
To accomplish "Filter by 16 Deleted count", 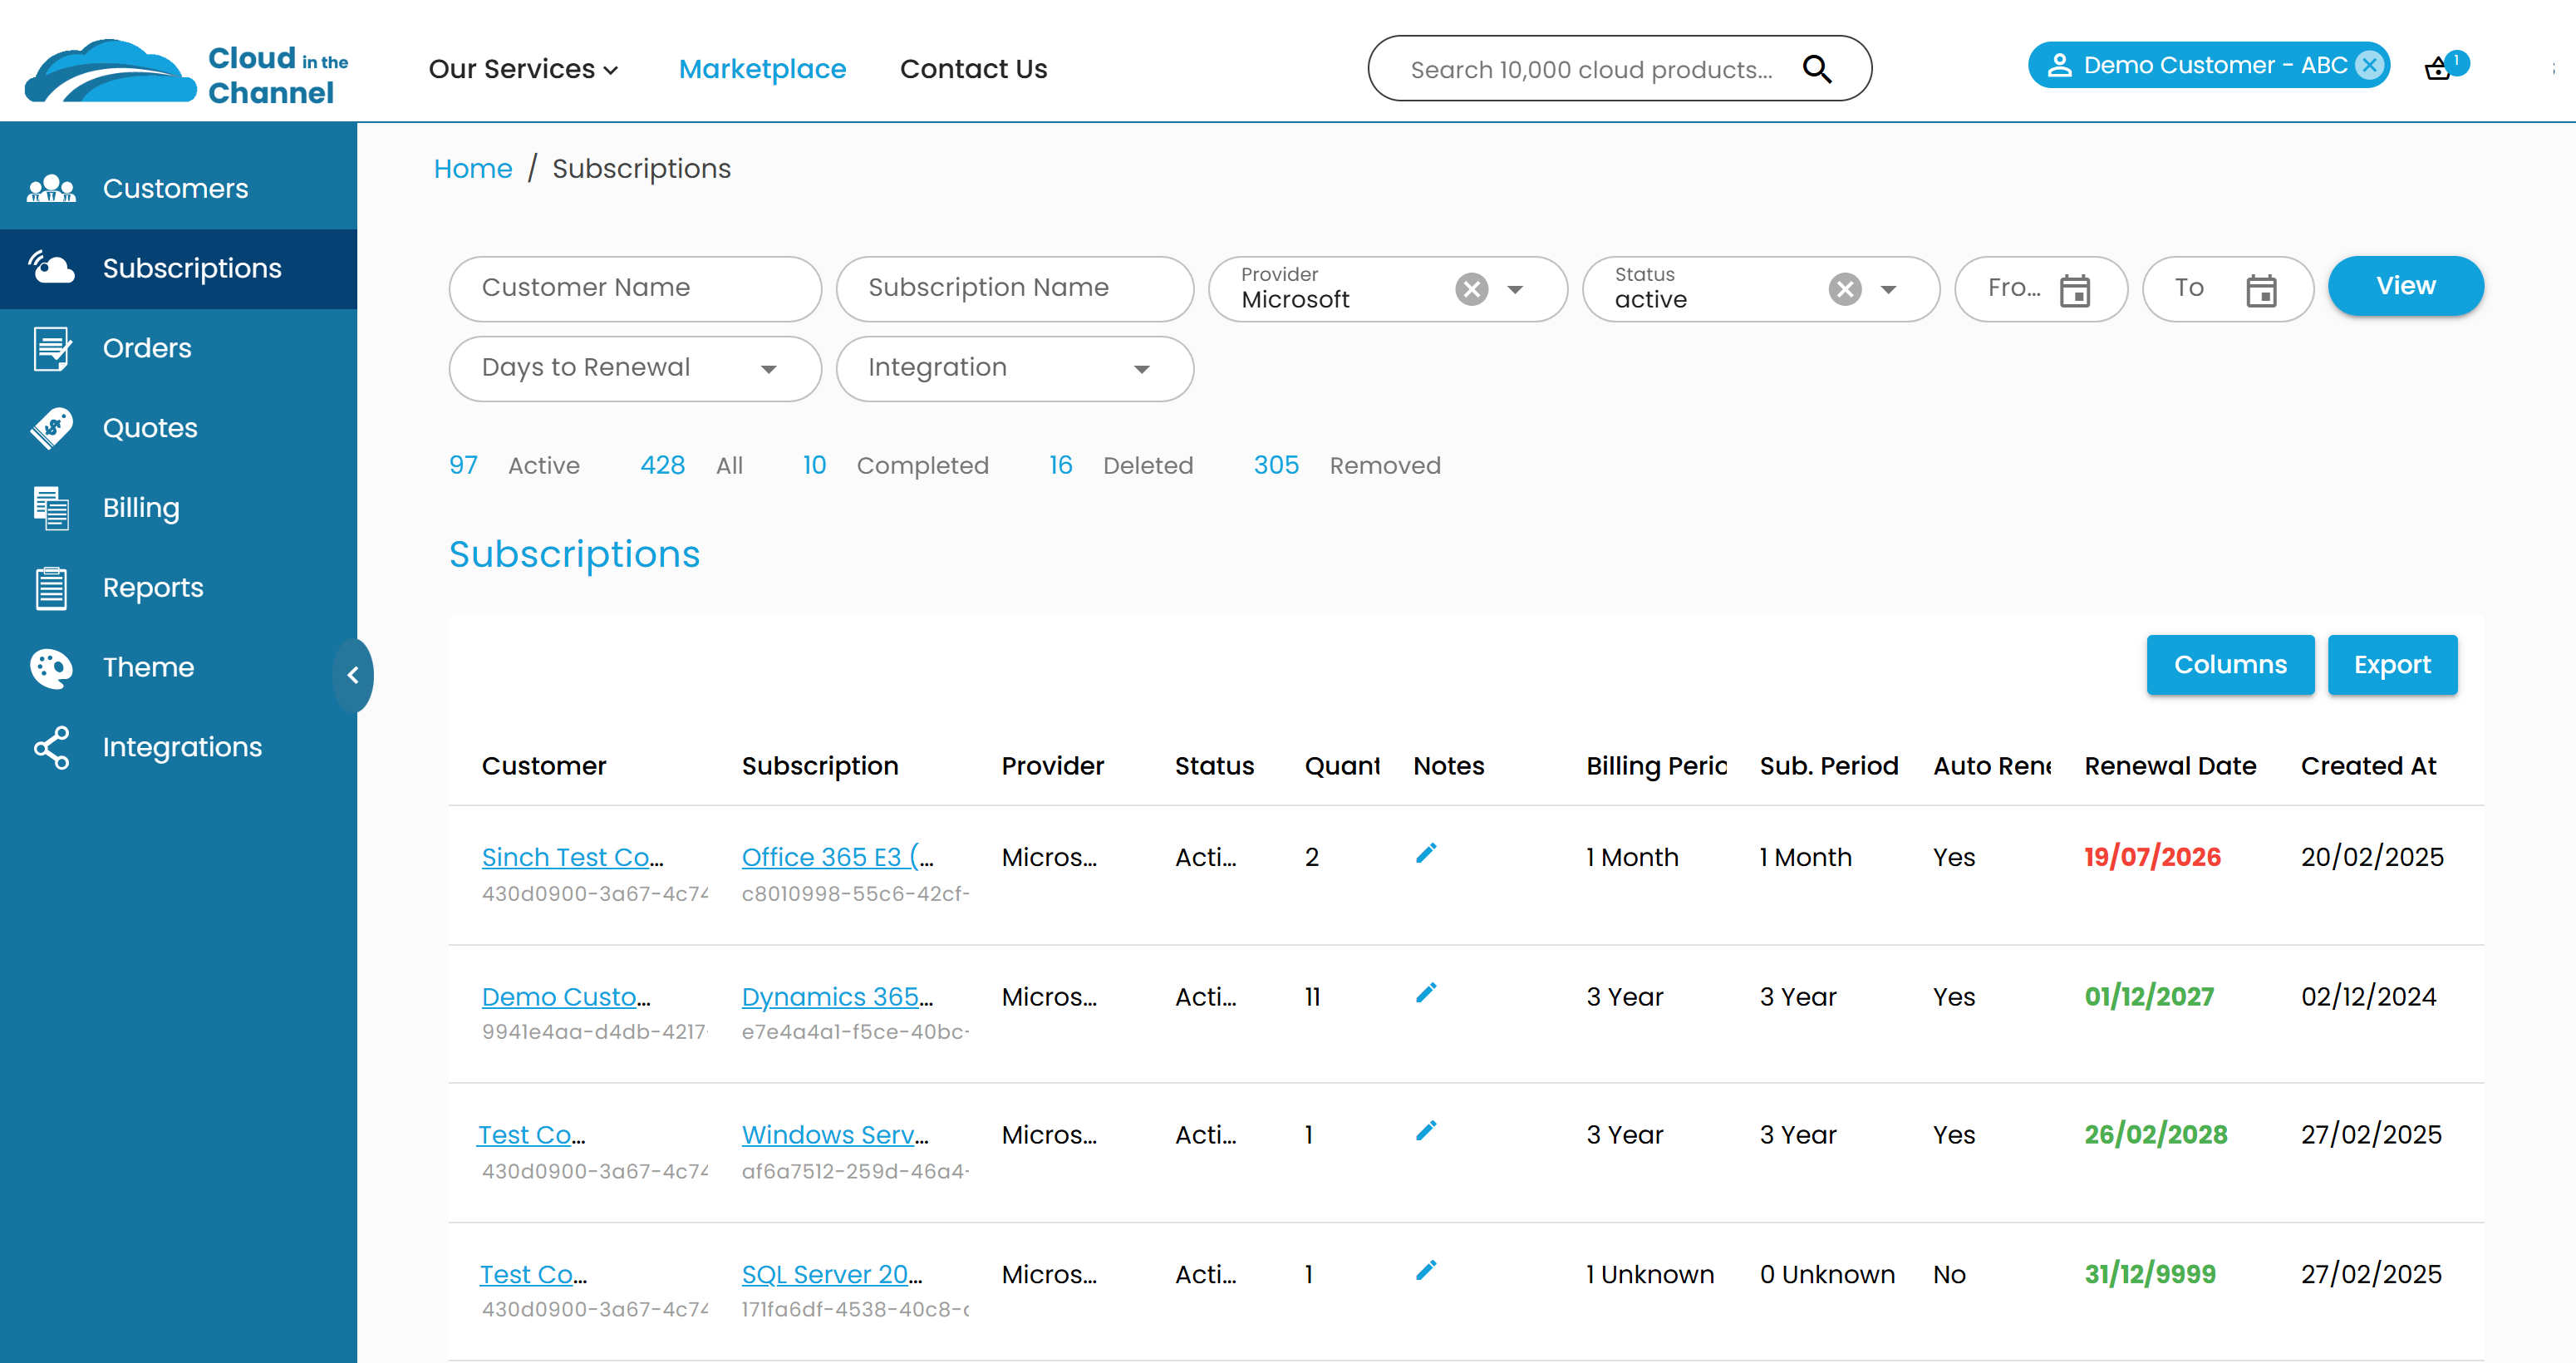I will point(1121,466).
